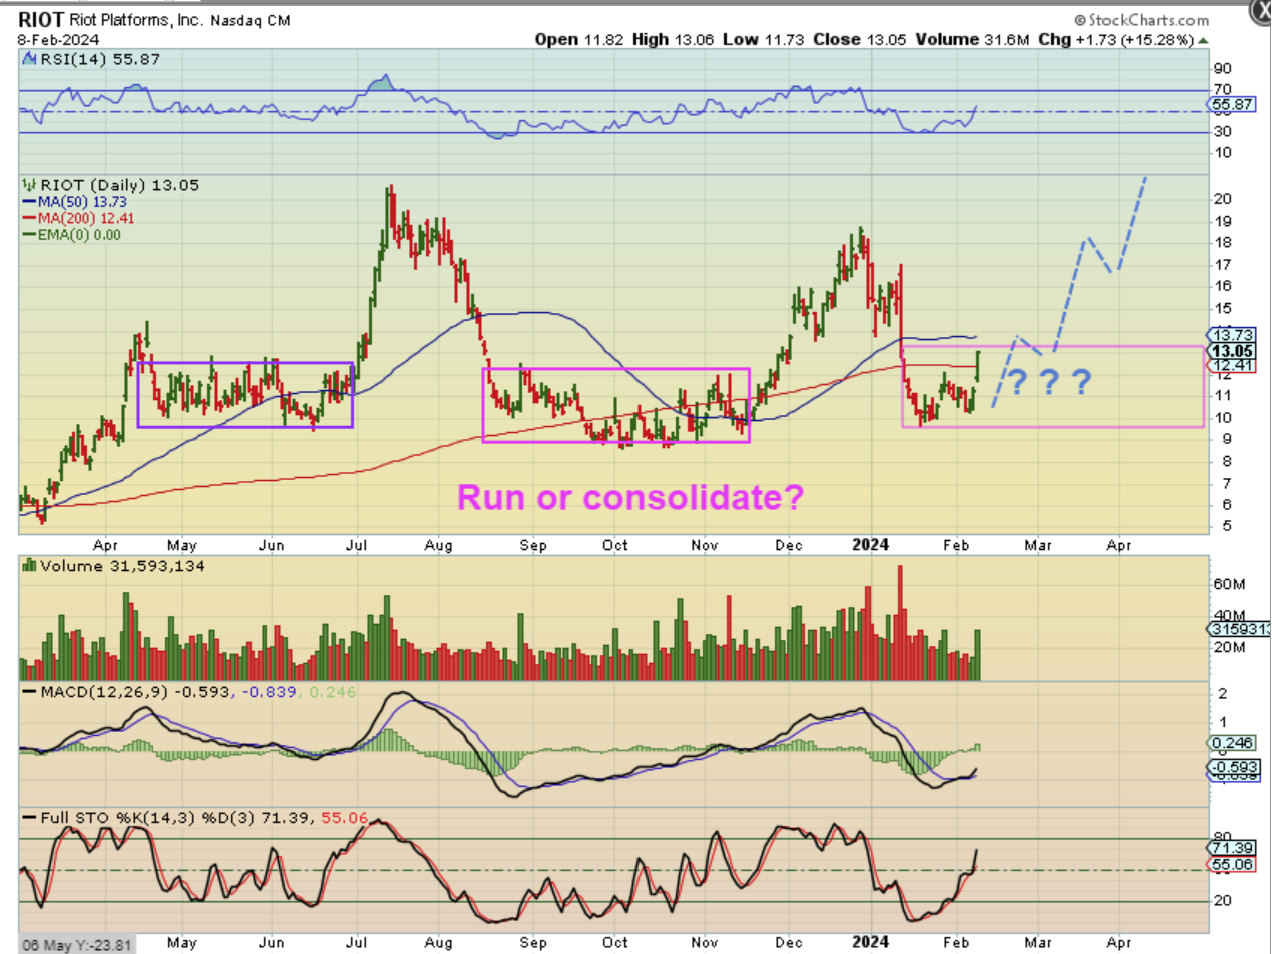Click the 13.73 MA(50) price tag
The image size is (1272, 954).
pyautogui.click(x=1232, y=335)
